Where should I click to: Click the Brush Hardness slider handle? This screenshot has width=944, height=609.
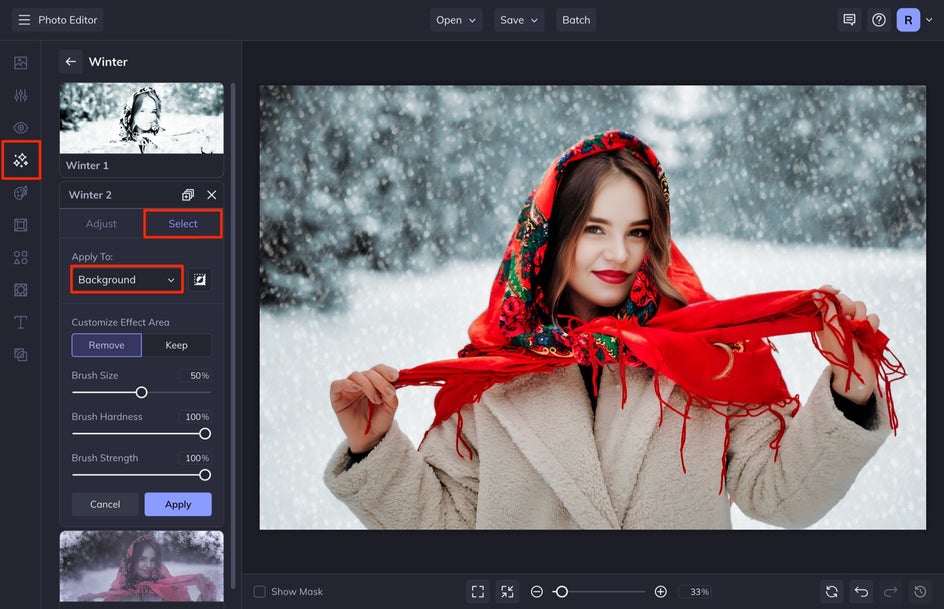pyautogui.click(x=205, y=433)
